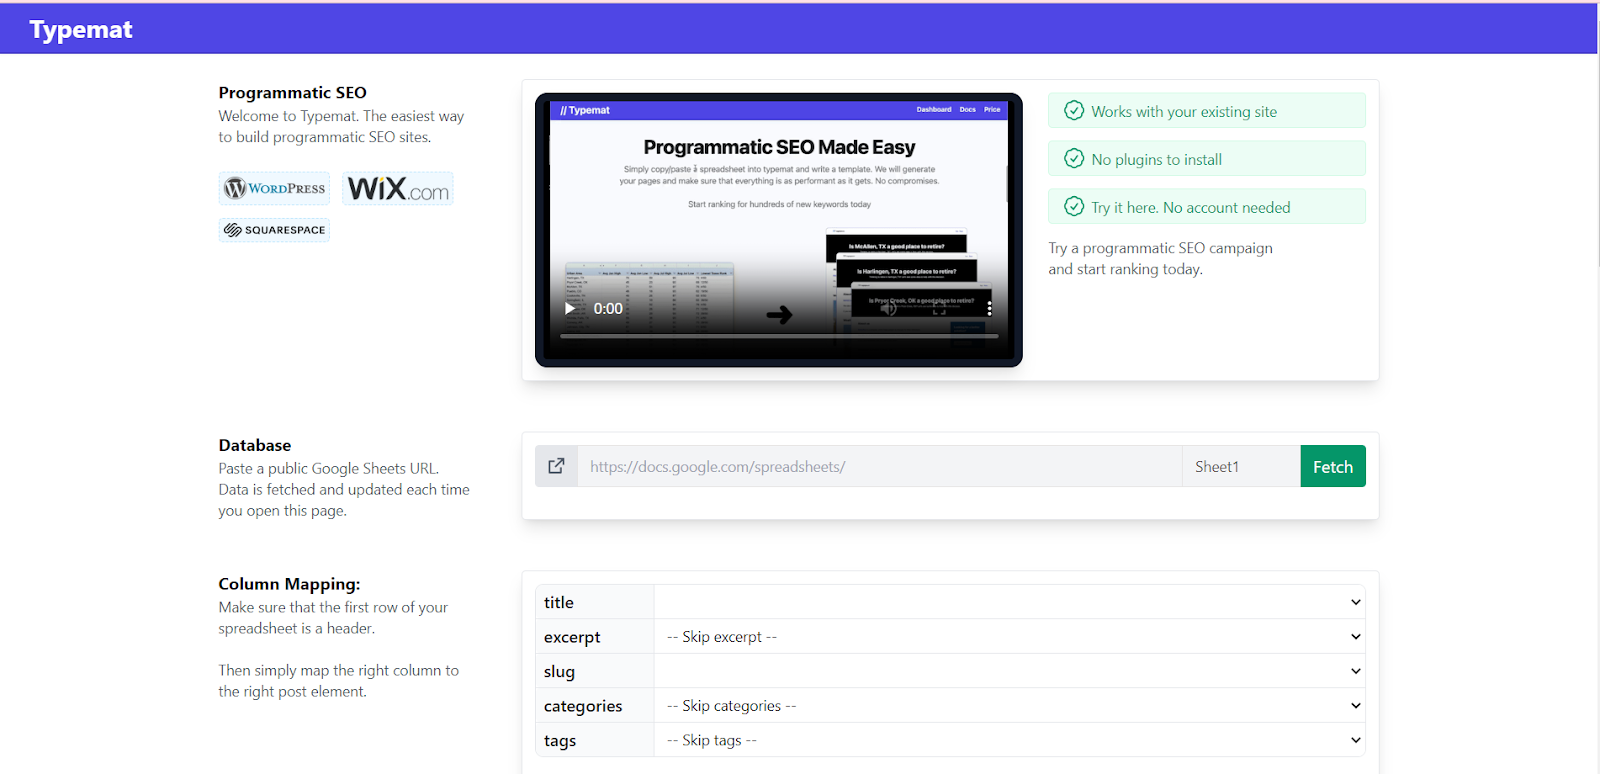
Task: Click the WordPress logo badge
Action: coord(274,188)
